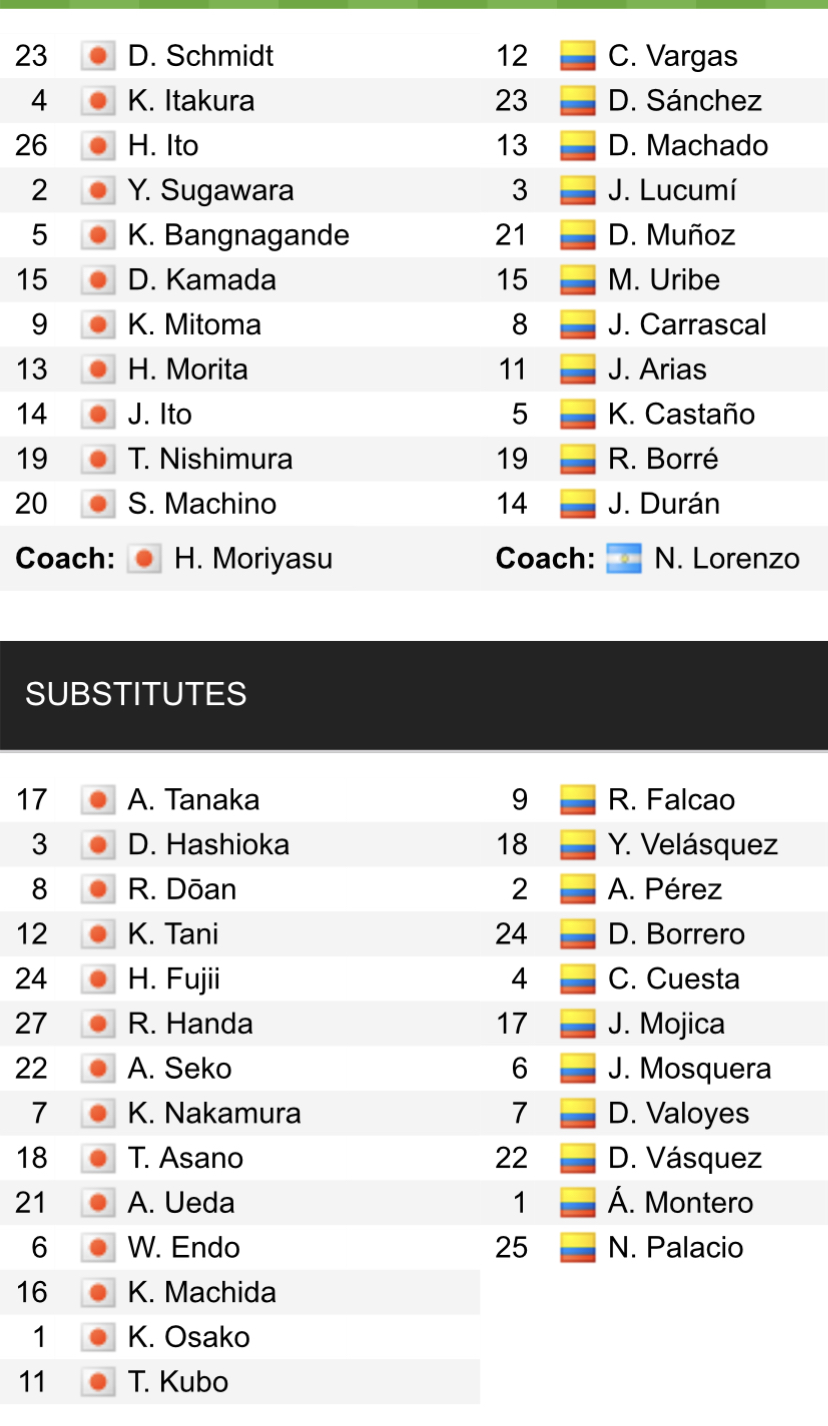
Task: Click Colombia flag icon next to R. Falcao
Action: (577, 800)
